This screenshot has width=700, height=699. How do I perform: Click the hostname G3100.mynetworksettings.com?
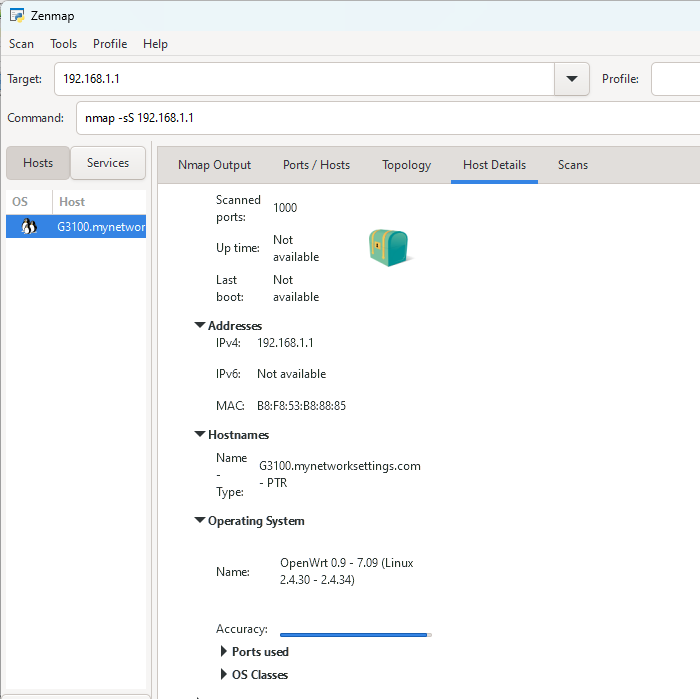pyautogui.click(x=340, y=466)
